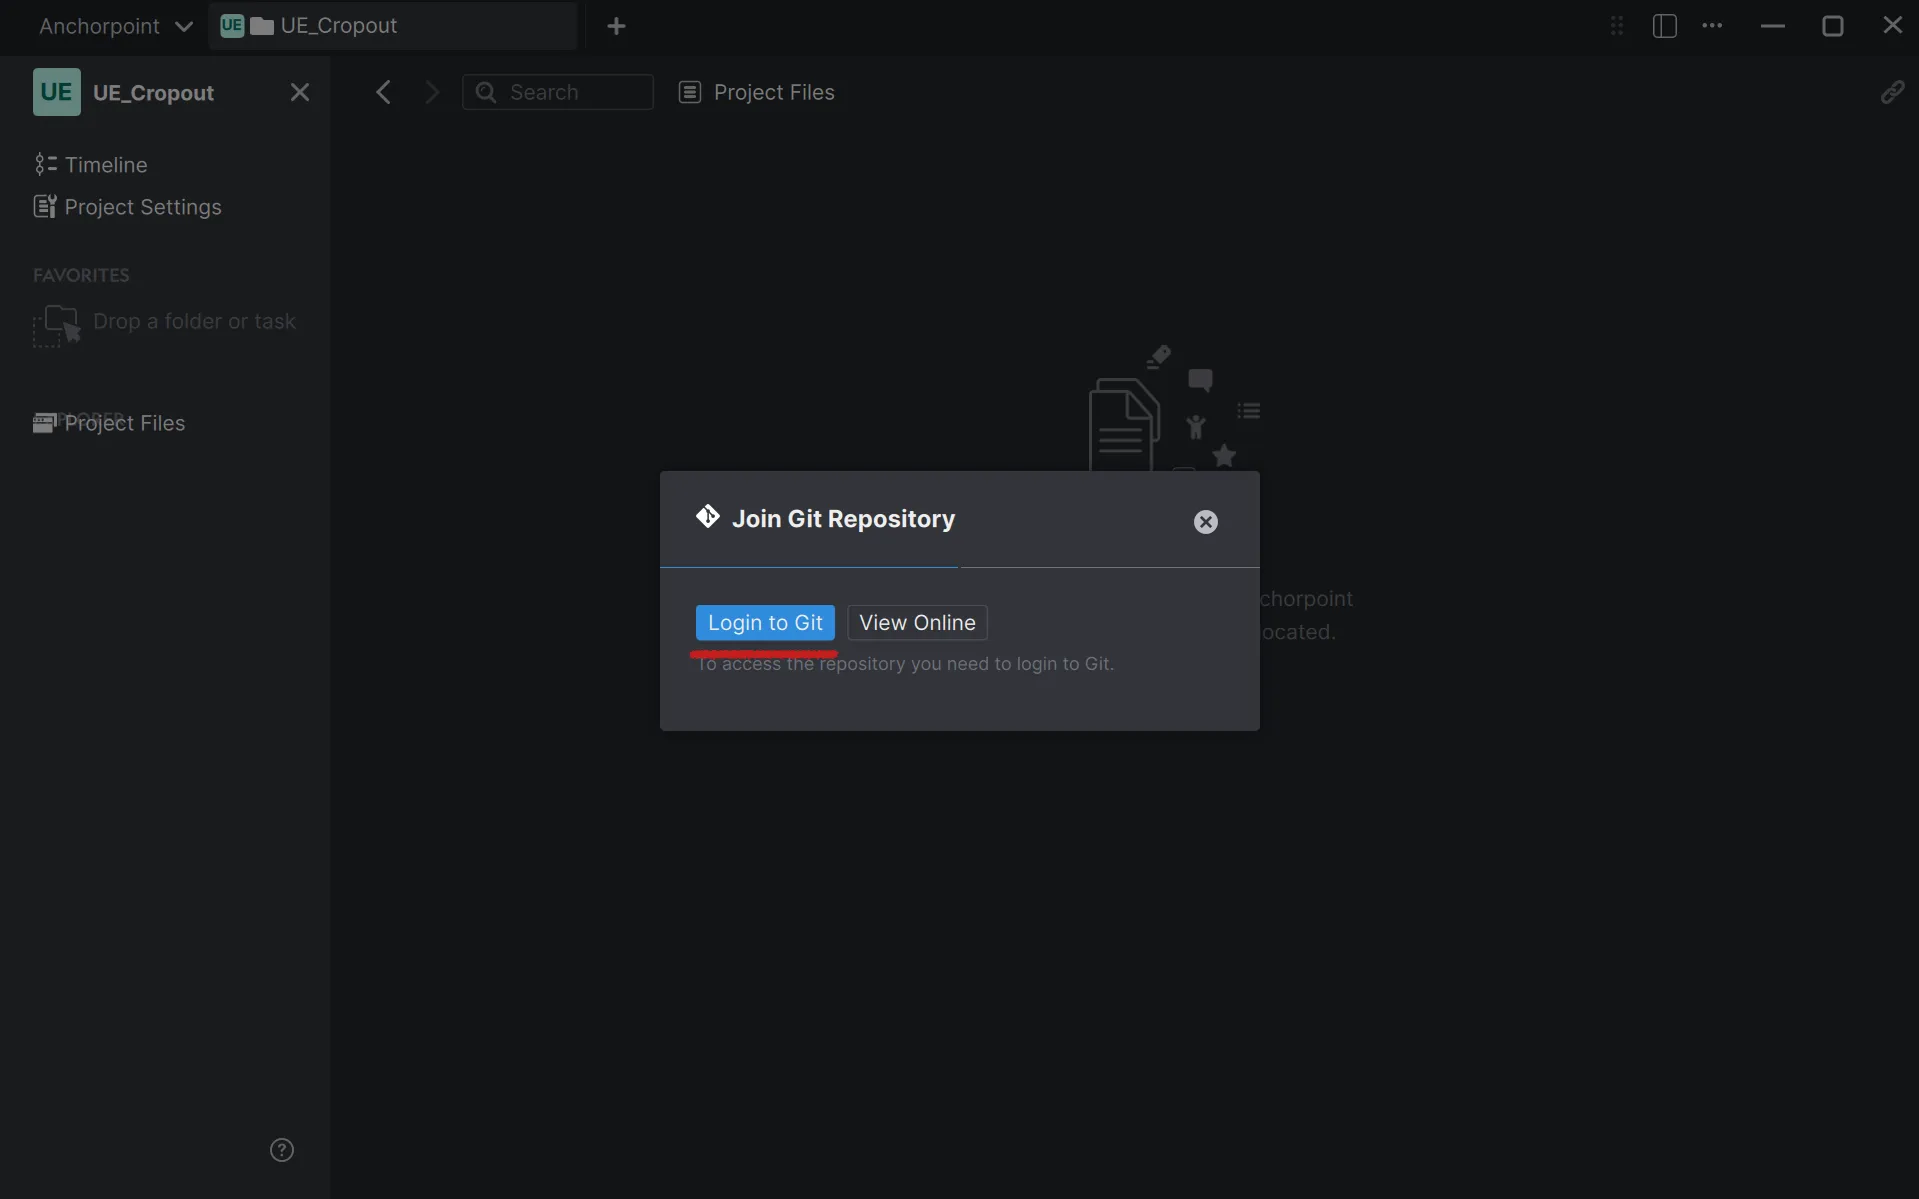Click the grid dots icon in title bar

(1616, 26)
